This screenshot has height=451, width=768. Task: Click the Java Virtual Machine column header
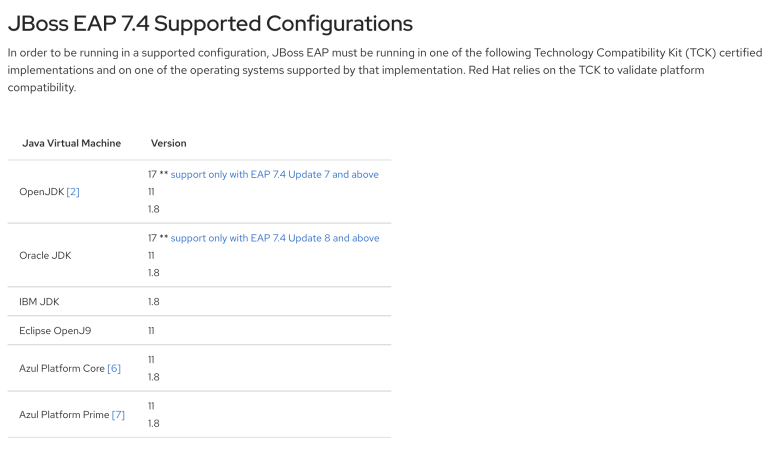72,143
